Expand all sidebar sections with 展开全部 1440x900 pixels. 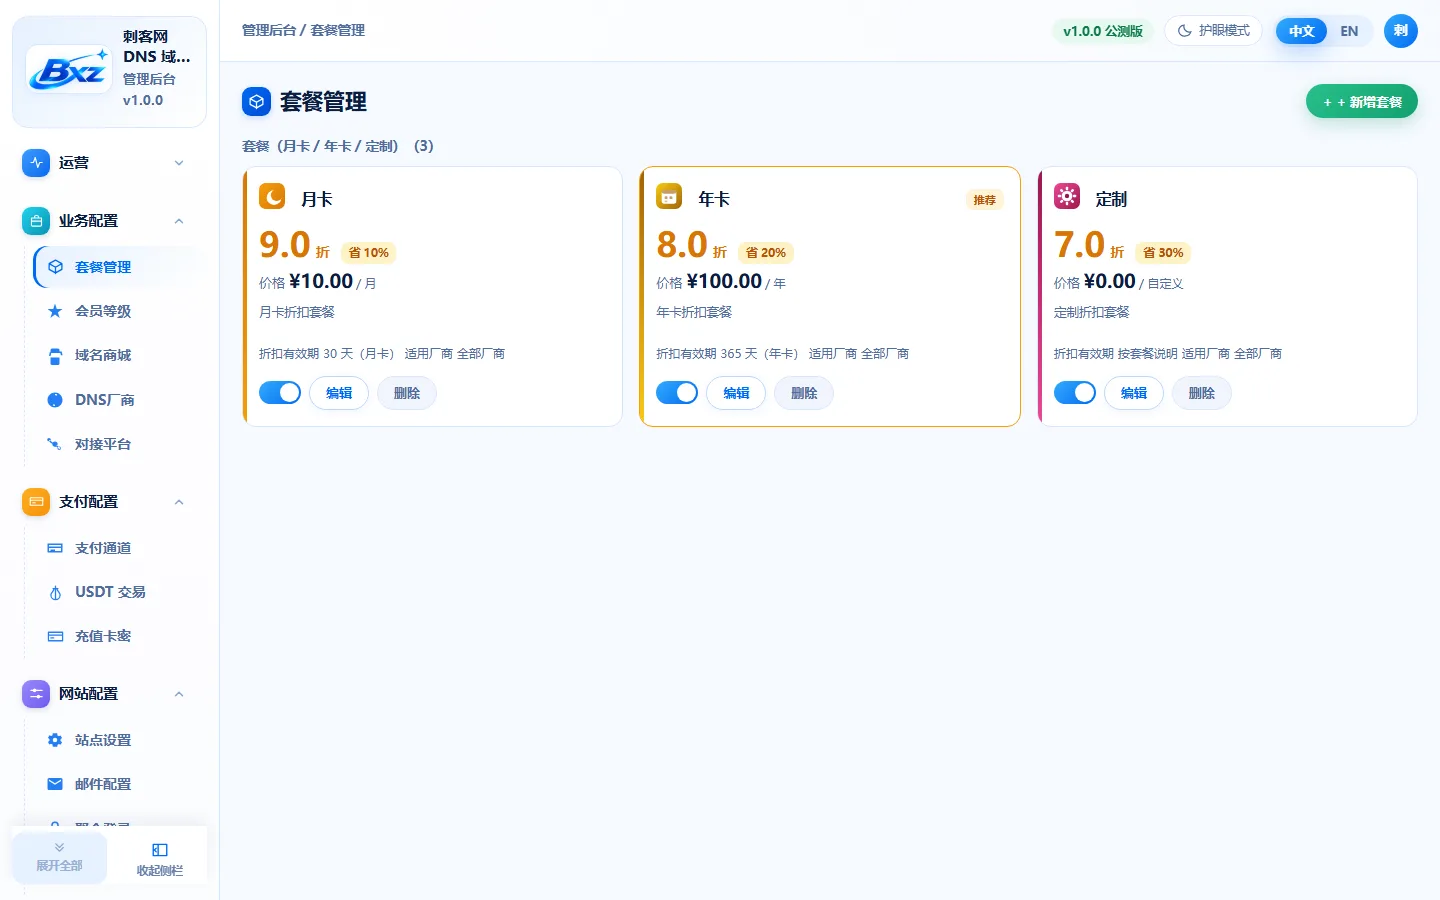click(60, 857)
